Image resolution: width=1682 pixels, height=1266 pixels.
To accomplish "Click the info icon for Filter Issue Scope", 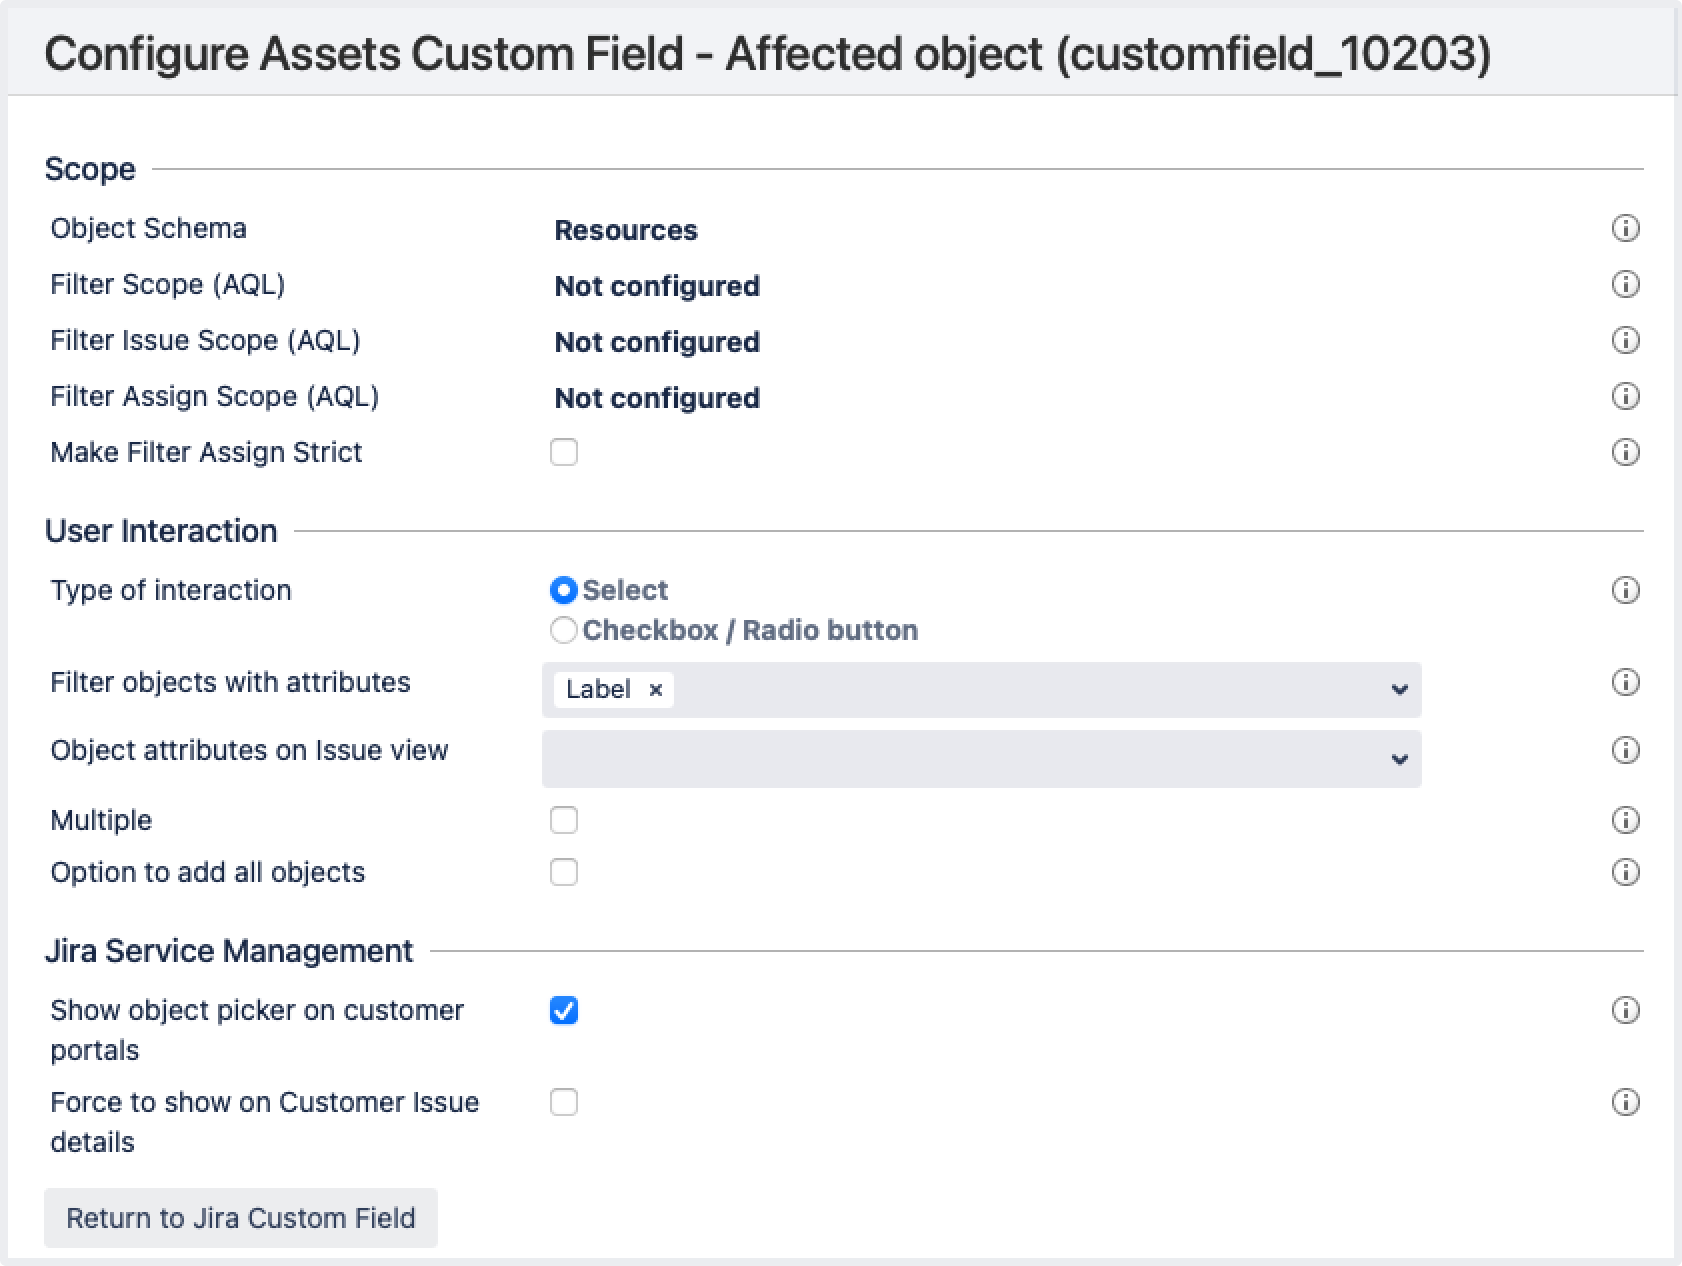I will click(x=1627, y=341).
